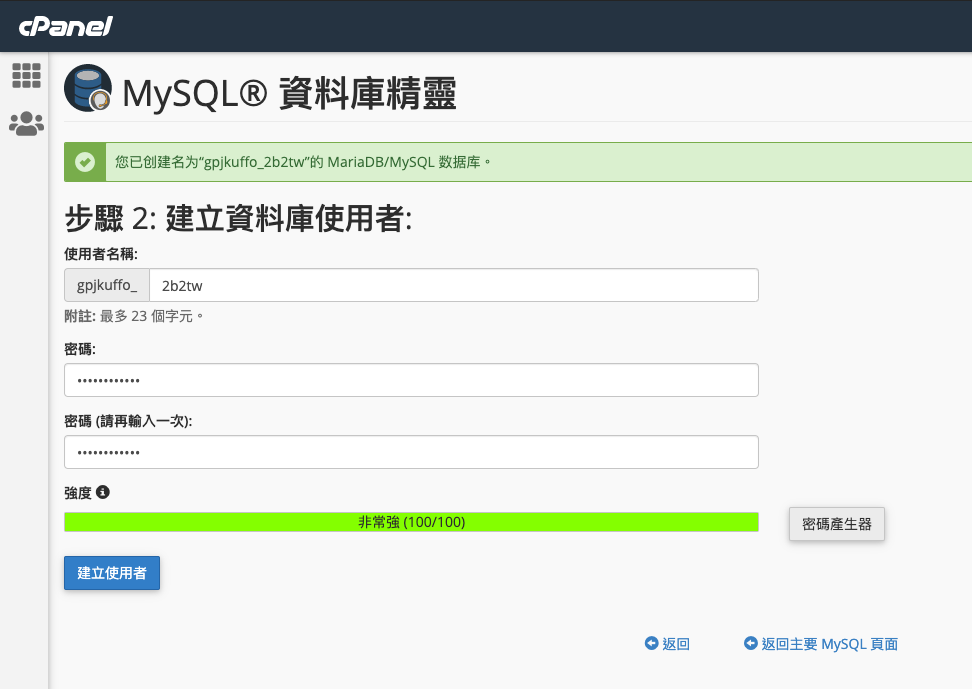Click the 建立使用者 button

[x=112, y=572]
